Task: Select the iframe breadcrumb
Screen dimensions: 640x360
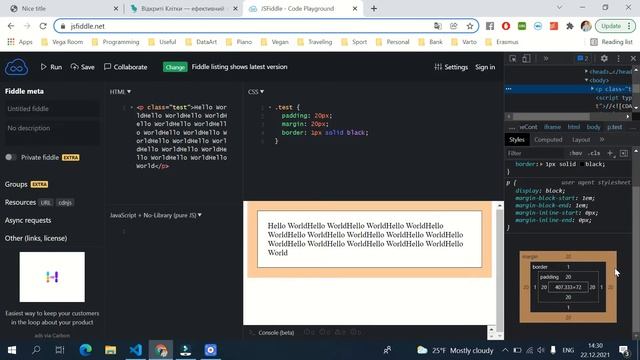Action: pyautogui.click(x=552, y=127)
